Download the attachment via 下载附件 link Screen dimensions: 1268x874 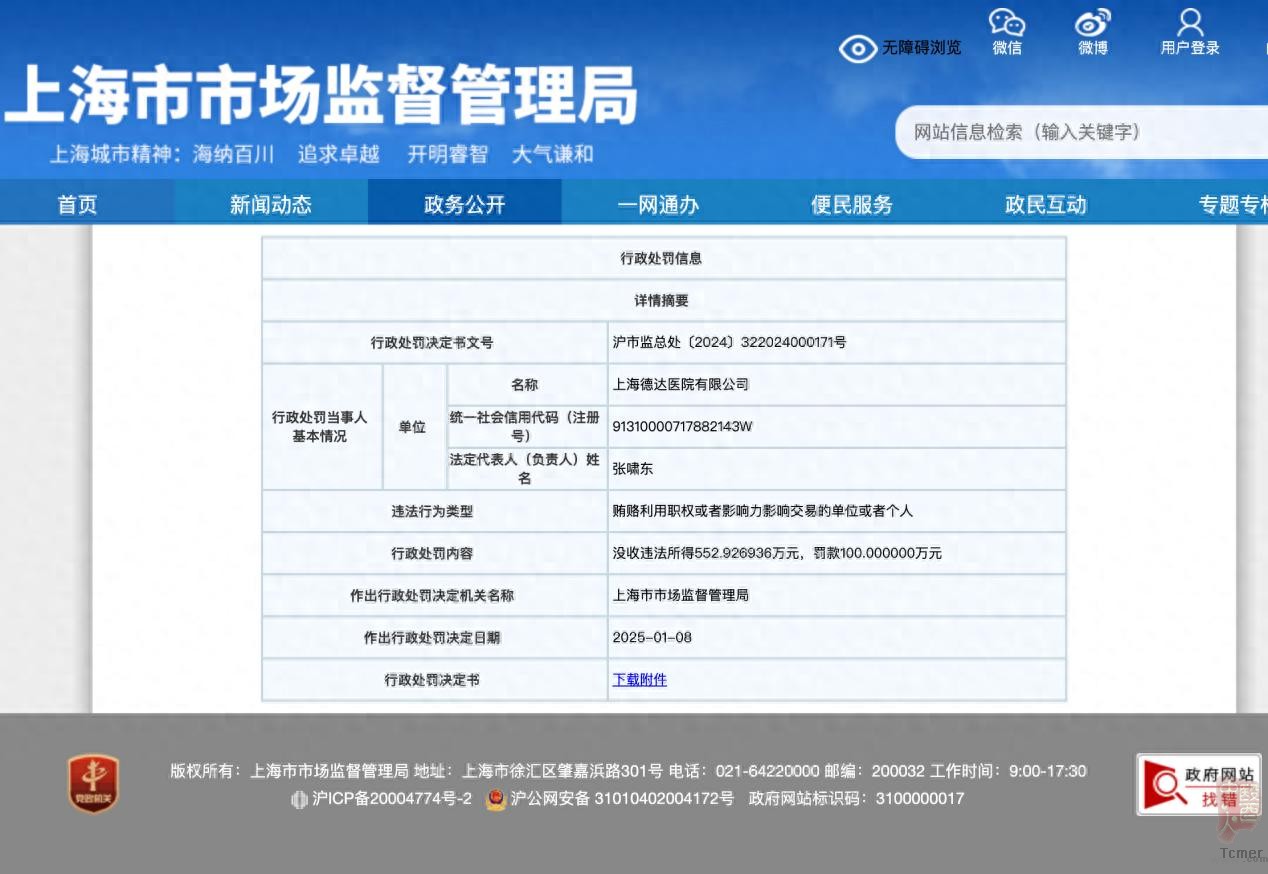click(x=640, y=680)
